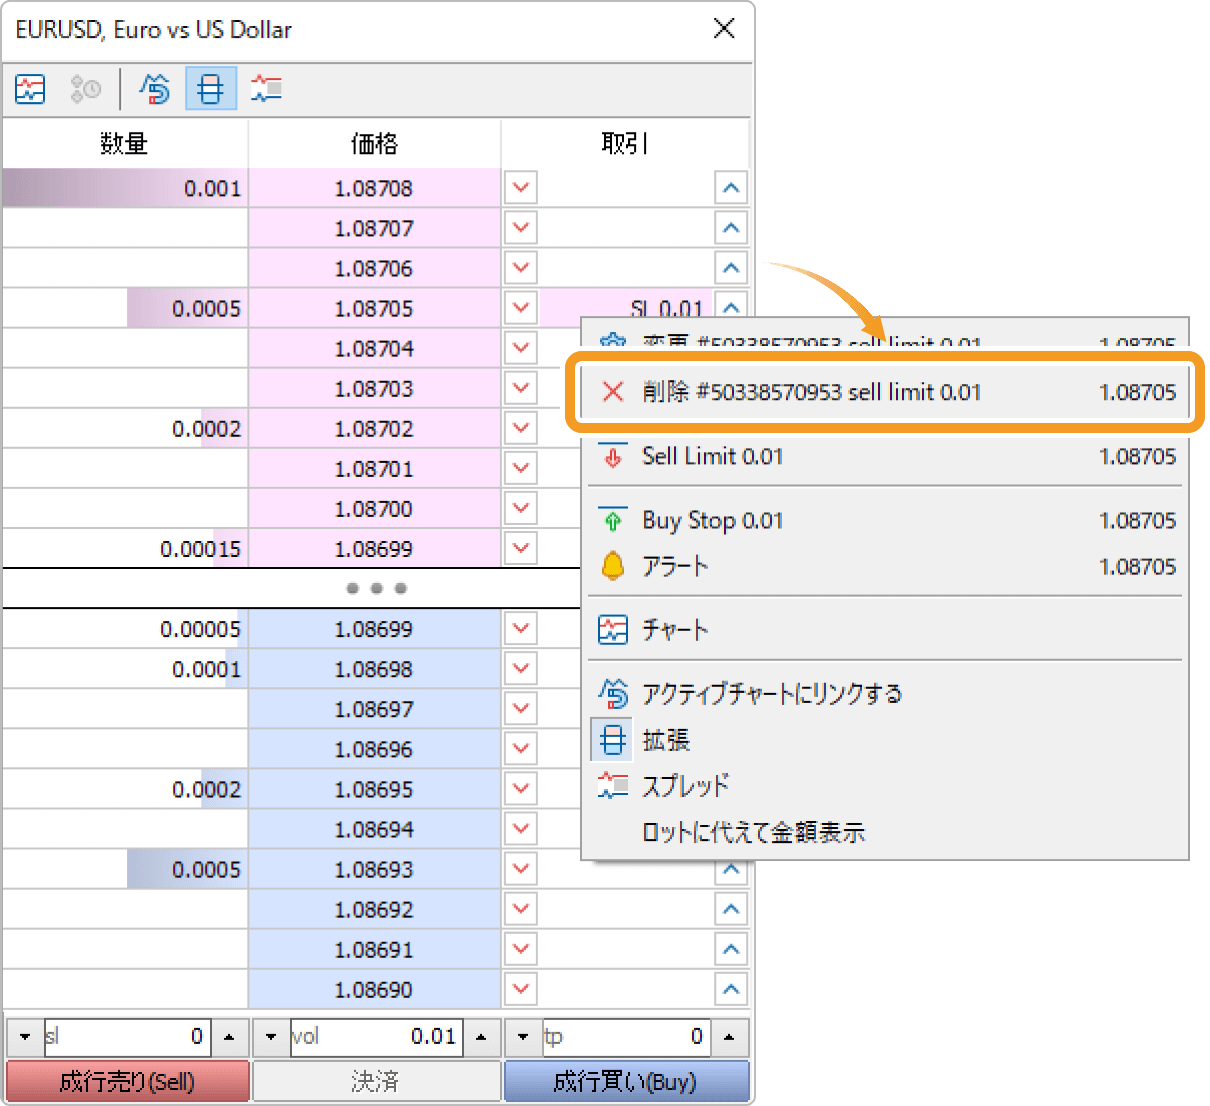Click sell arrow at price 1.08700
This screenshot has height=1106, width=1210.
click(x=521, y=508)
